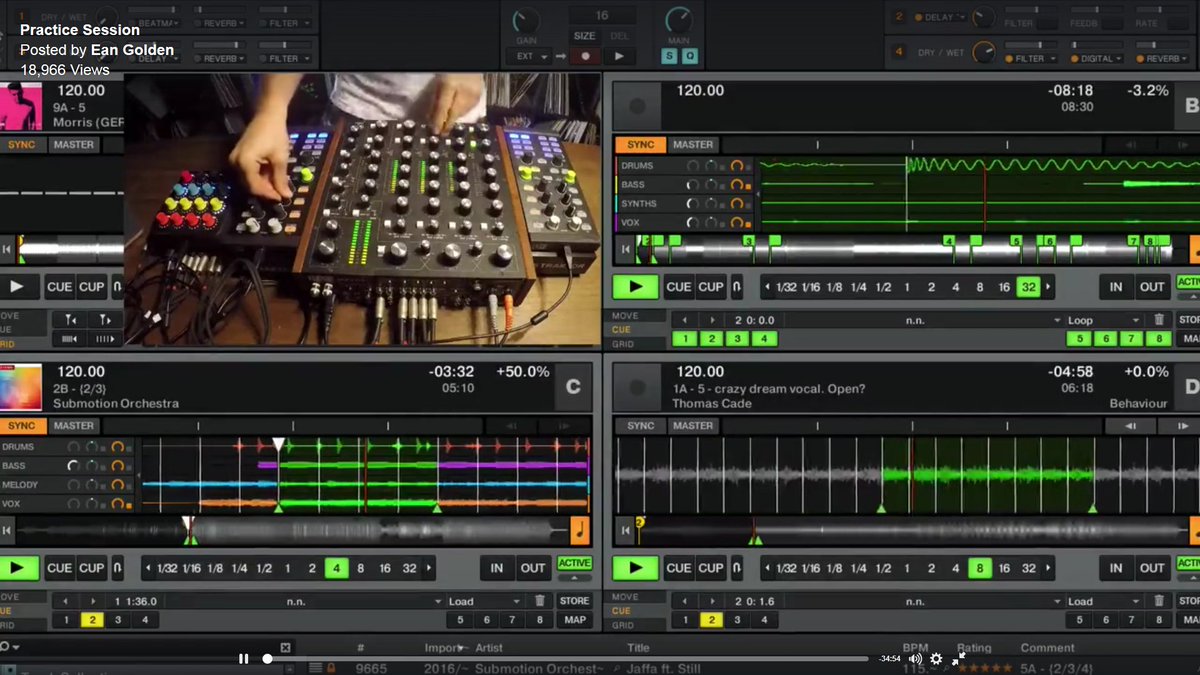Toggle SYNC on deck B
Viewport: 1200px width, 675px height.
pyautogui.click(x=640, y=145)
